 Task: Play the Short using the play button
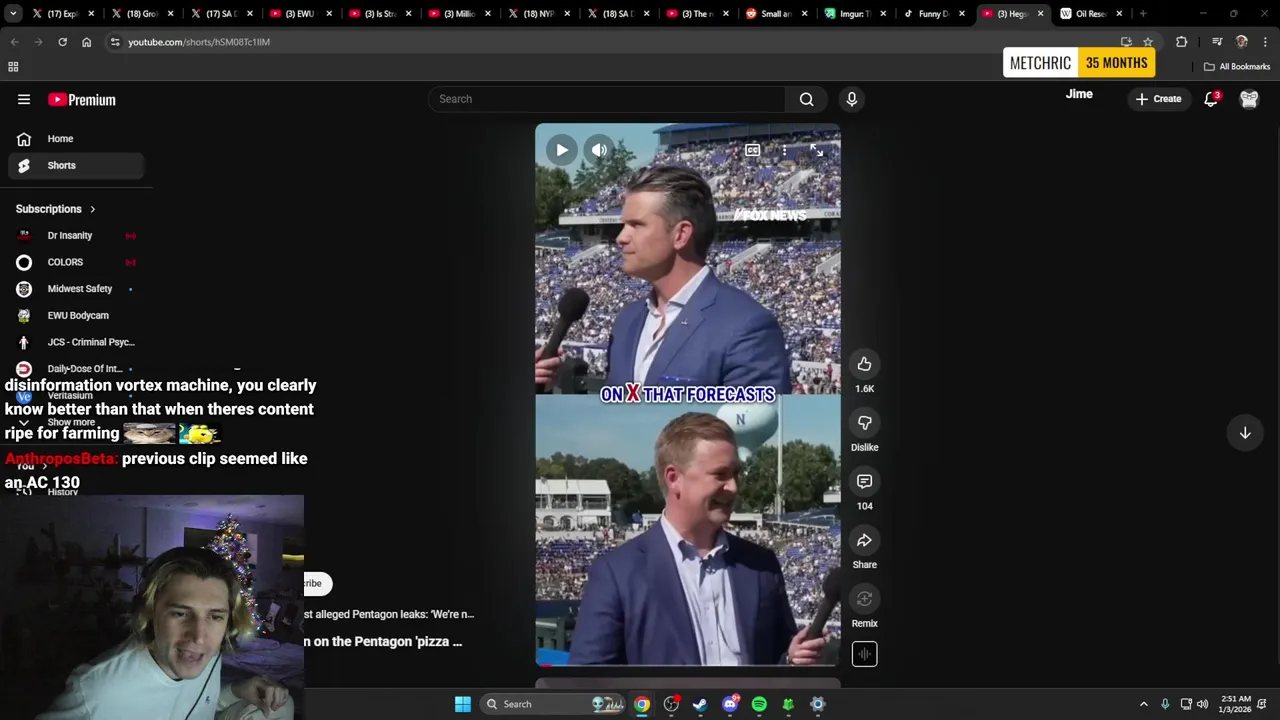pos(561,150)
